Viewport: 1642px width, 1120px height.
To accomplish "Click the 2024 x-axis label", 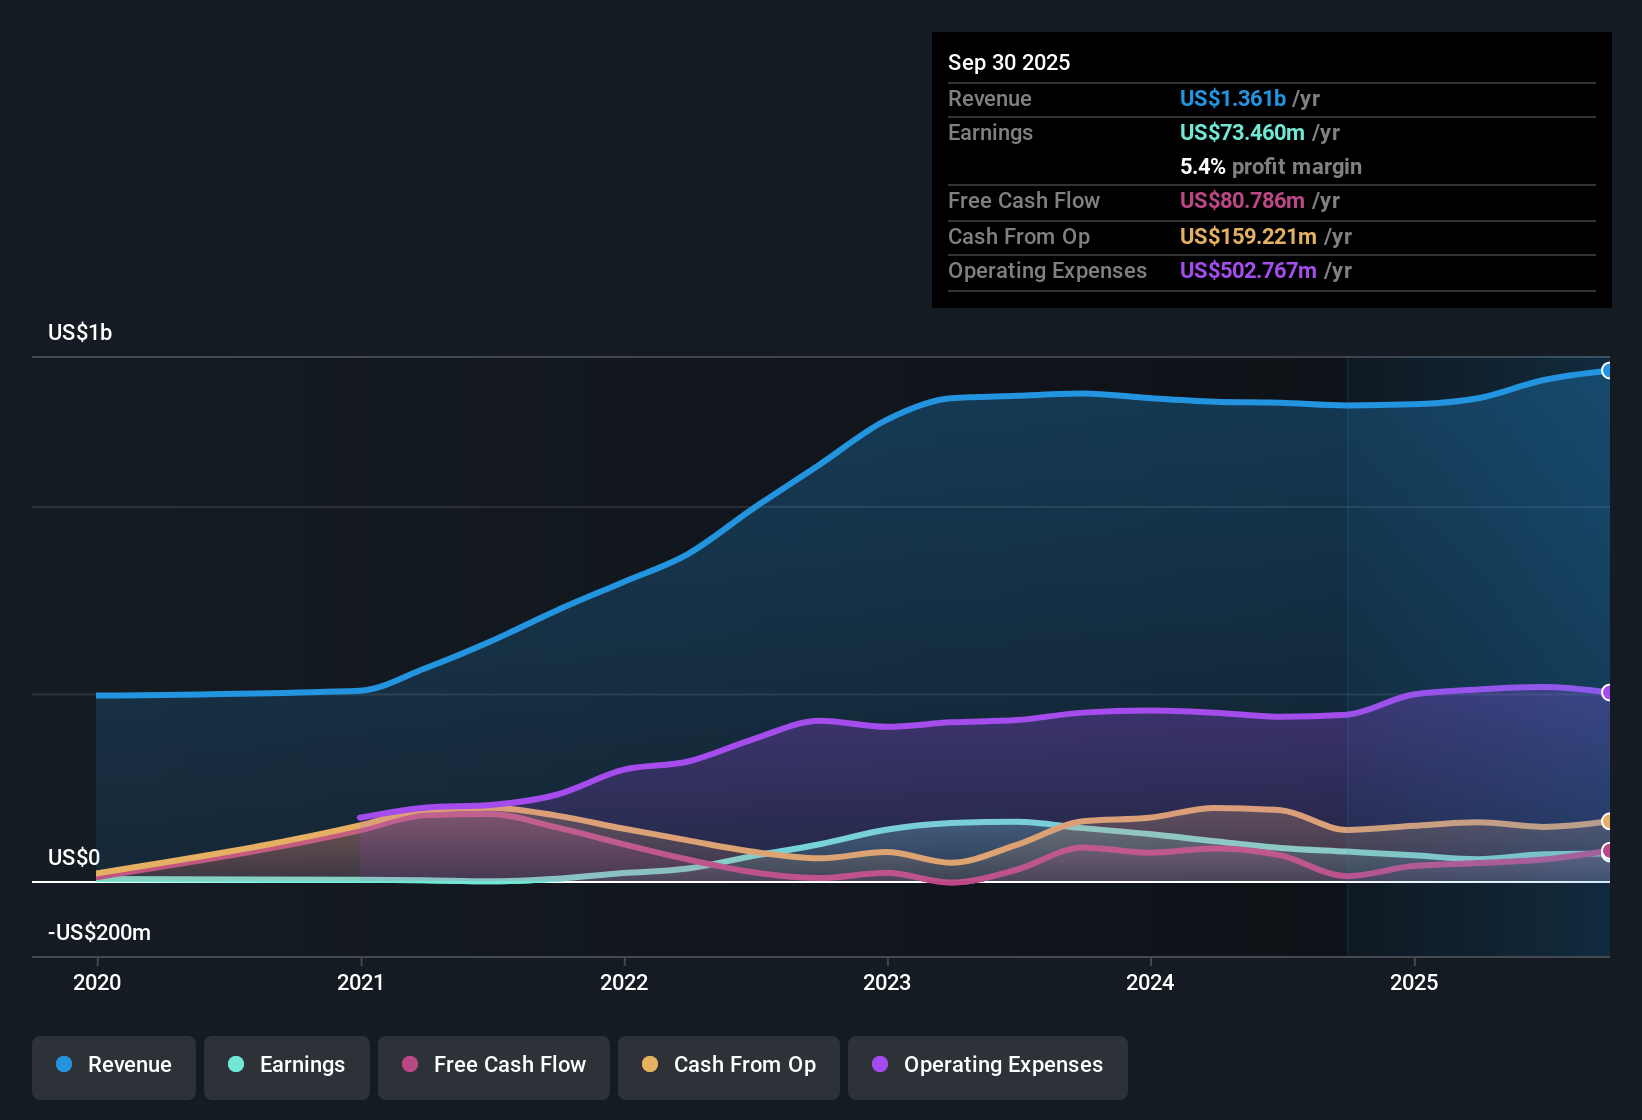I will [x=1150, y=982].
